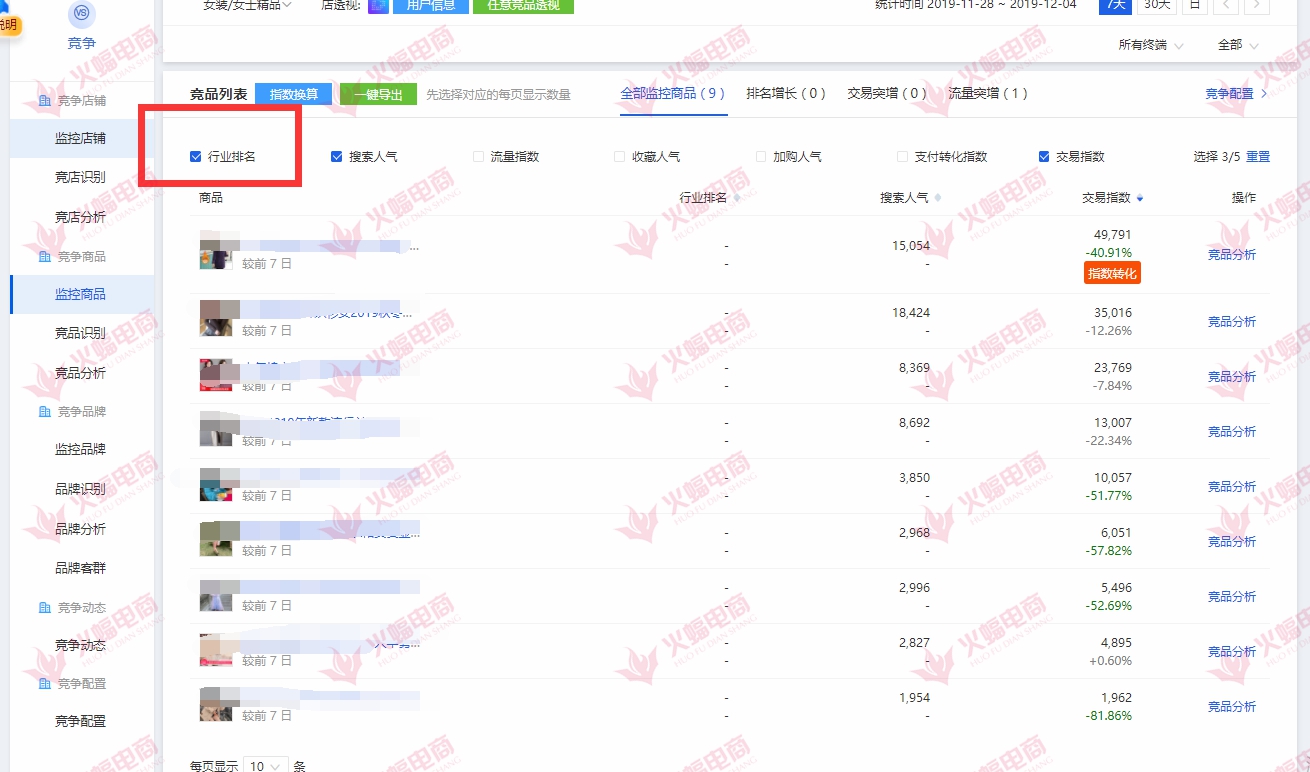Open the 女装/女士精品 category dropdown
Screen dimensions: 1310x772
pyautogui.click(x=247, y=5)
